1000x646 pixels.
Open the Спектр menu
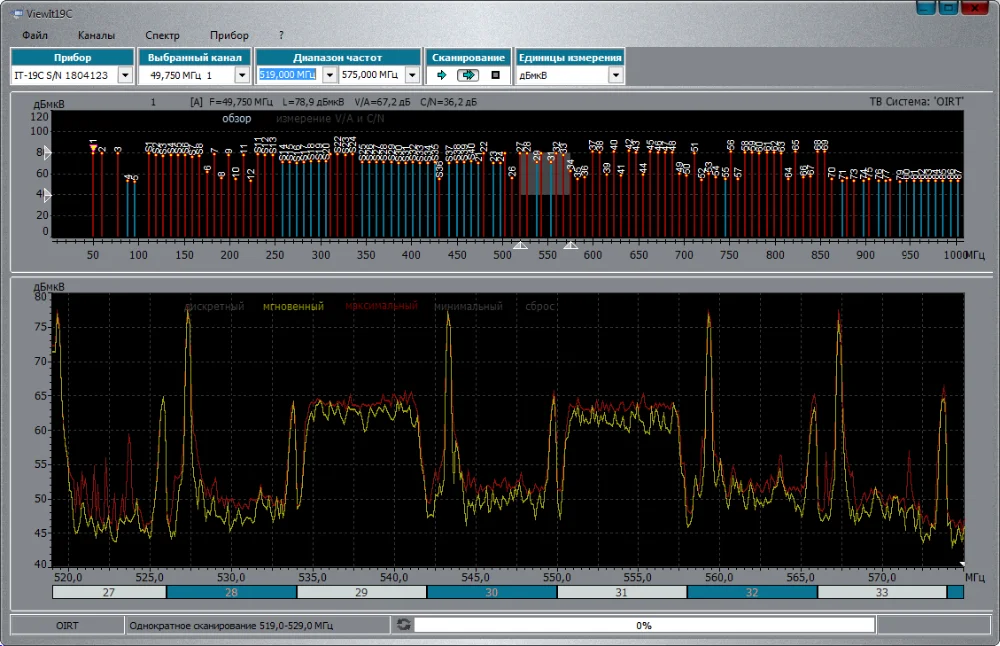[x=162, y=35]
